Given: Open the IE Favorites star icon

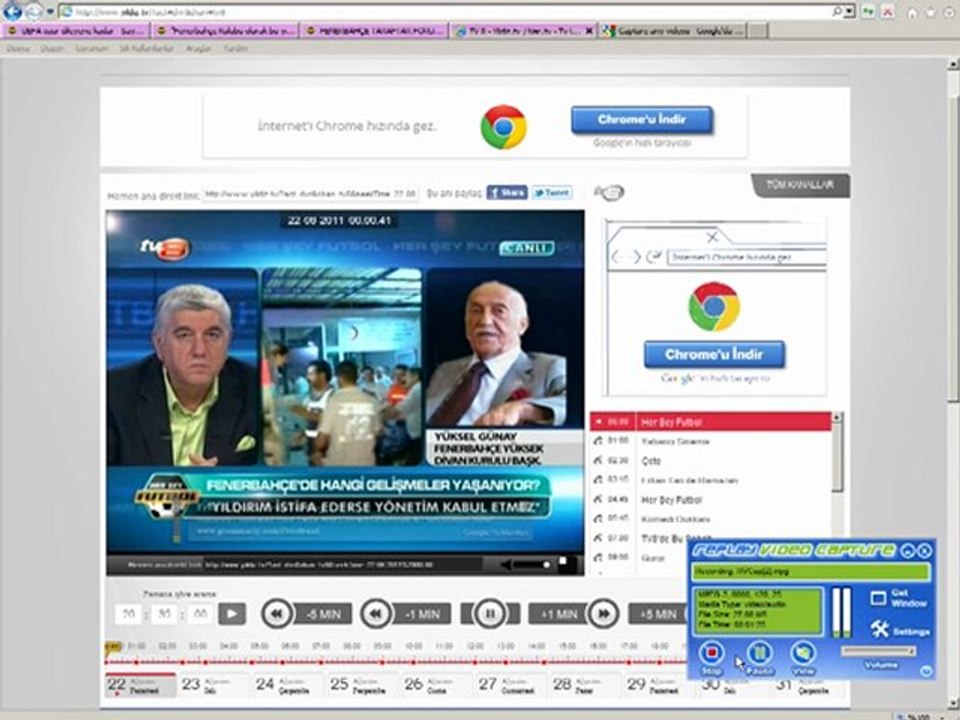Looking at the screenshot, I should point(932,12).
